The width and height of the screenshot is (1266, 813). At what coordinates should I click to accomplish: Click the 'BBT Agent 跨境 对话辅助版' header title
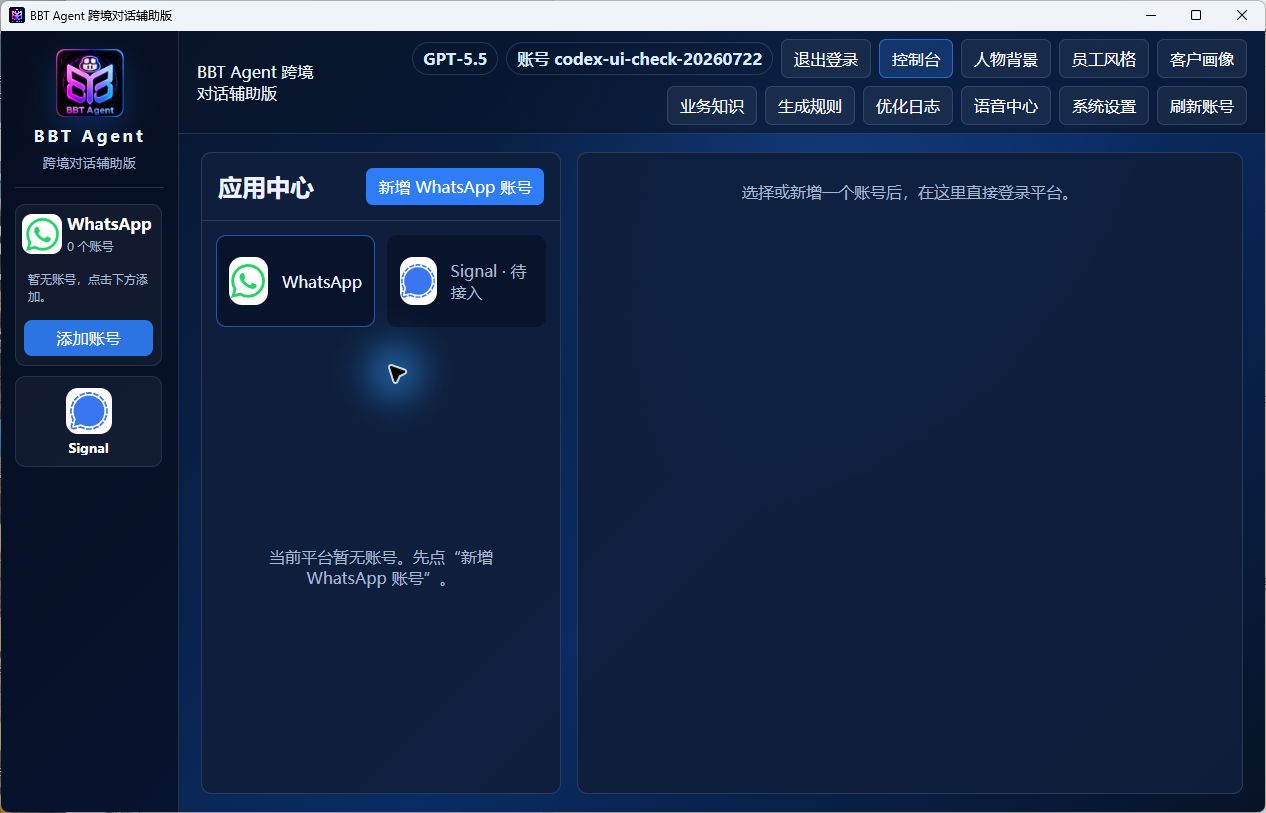click(x=255, y=83)
